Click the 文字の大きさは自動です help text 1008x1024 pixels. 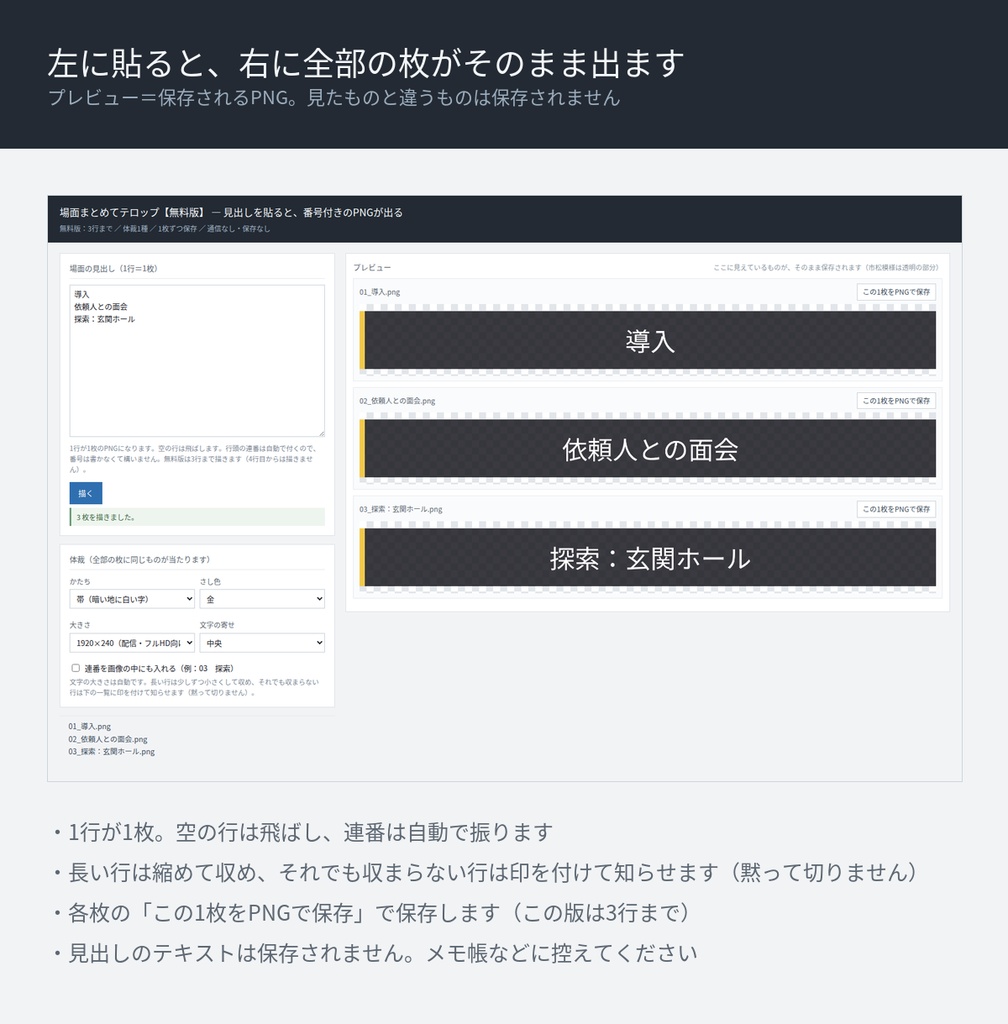click(x=195, y=687)
